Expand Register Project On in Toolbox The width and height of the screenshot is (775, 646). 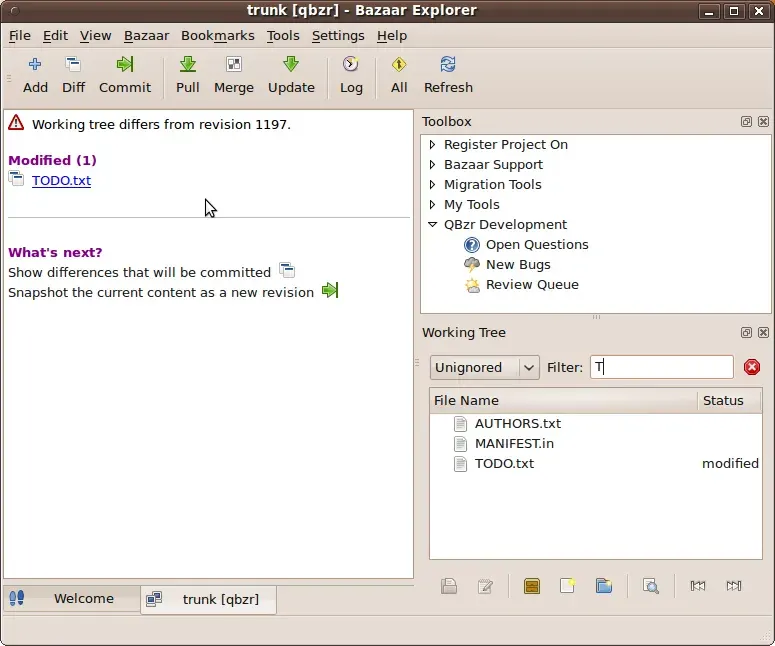(432, 144)
